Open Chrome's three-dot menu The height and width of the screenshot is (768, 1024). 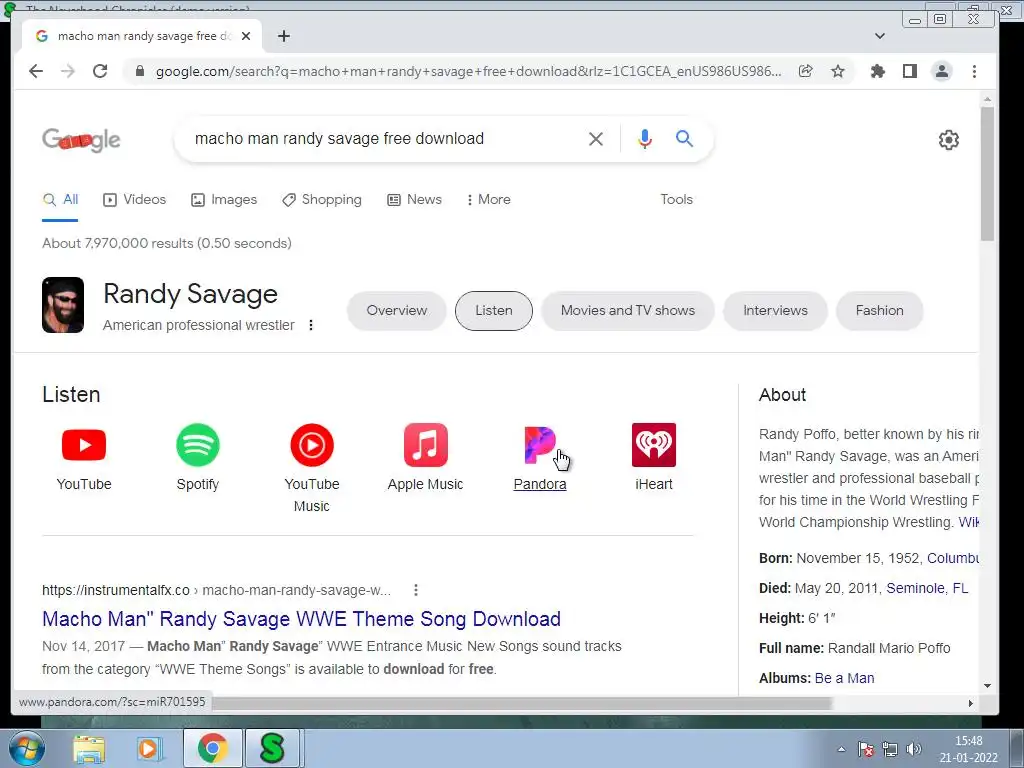974,71
